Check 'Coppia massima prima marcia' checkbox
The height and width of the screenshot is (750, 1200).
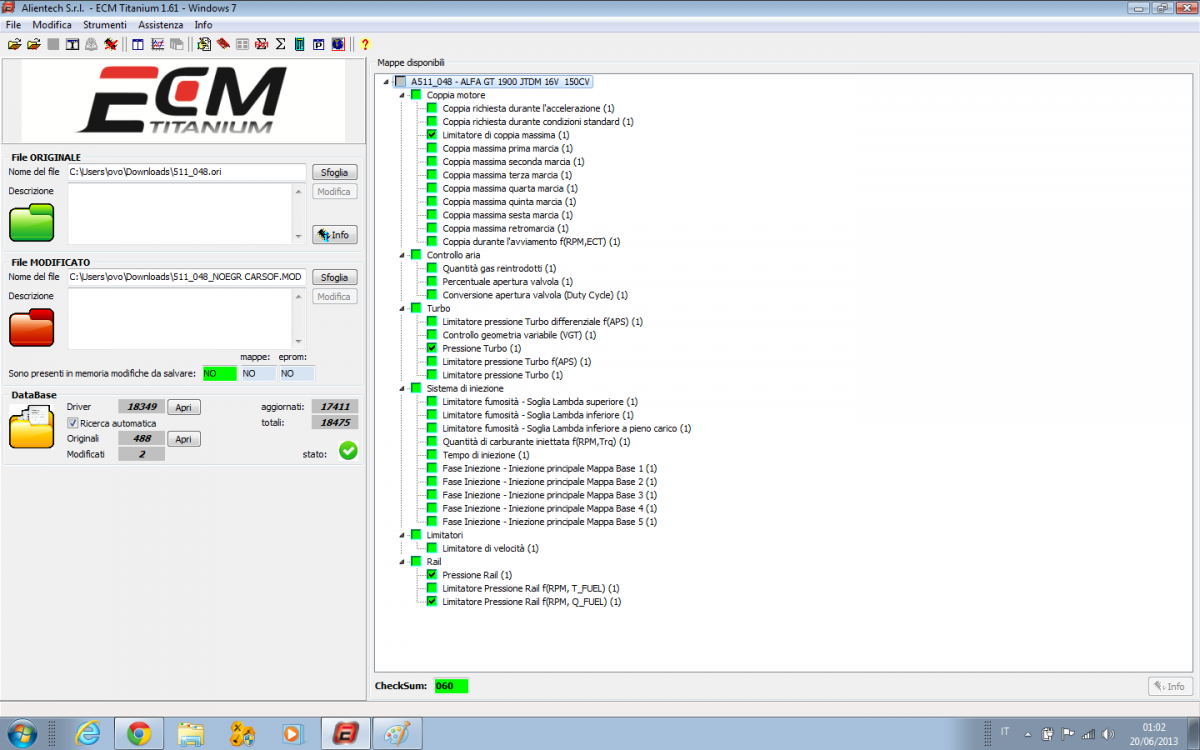[x=432, y=148]
